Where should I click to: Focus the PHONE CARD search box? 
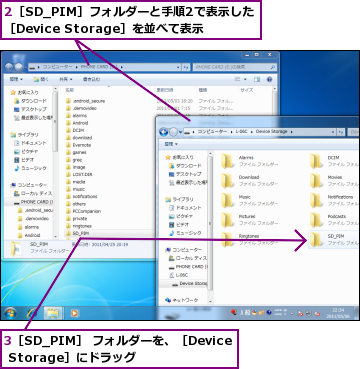pyautogui.click(x=235, y=67)
